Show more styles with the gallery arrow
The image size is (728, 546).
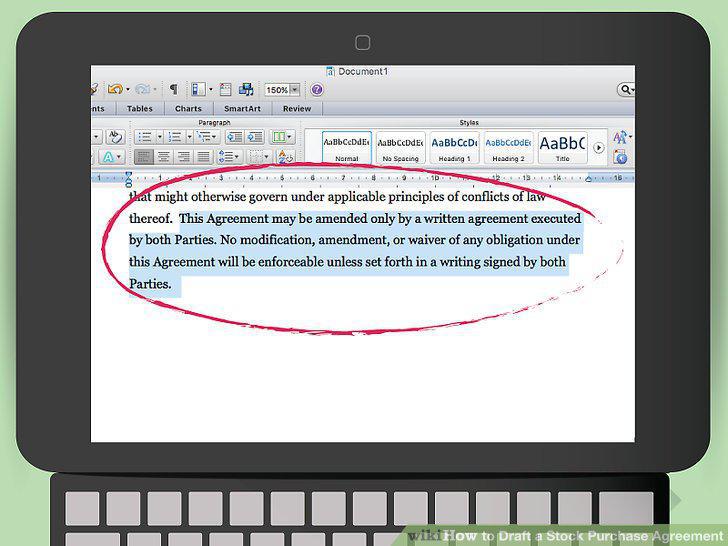(598, 148)
